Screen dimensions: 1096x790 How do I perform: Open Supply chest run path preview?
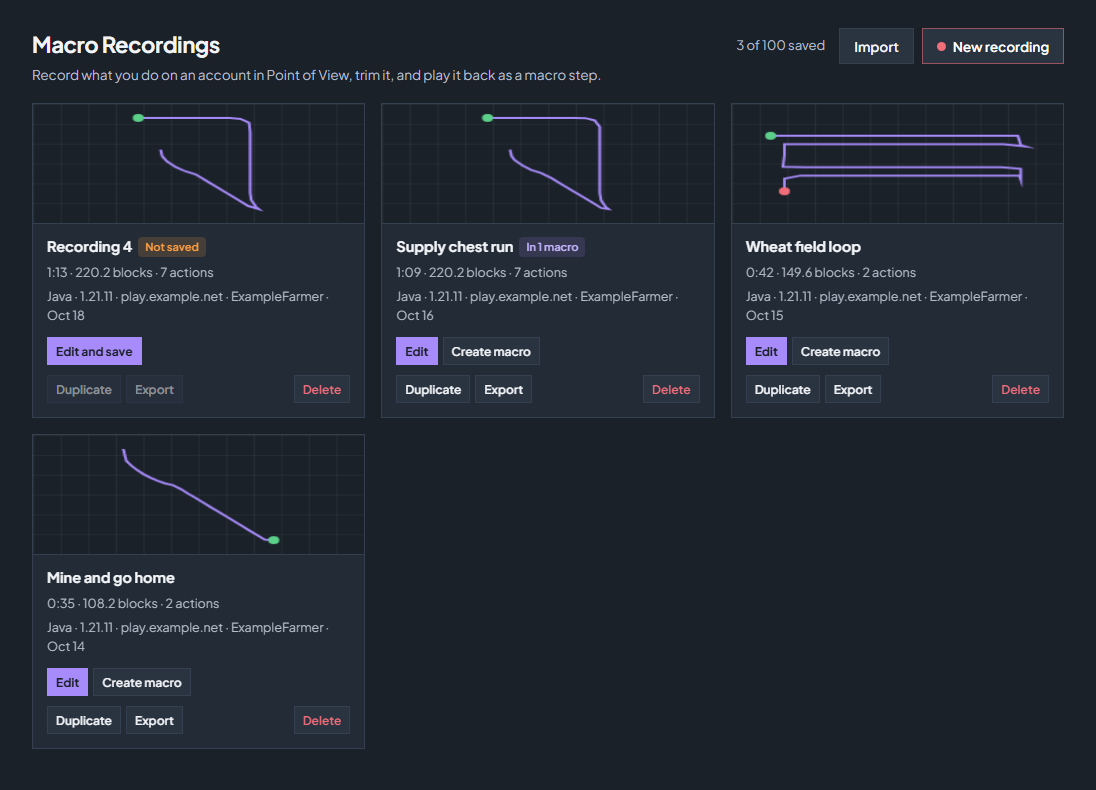(x=548, y=164)
